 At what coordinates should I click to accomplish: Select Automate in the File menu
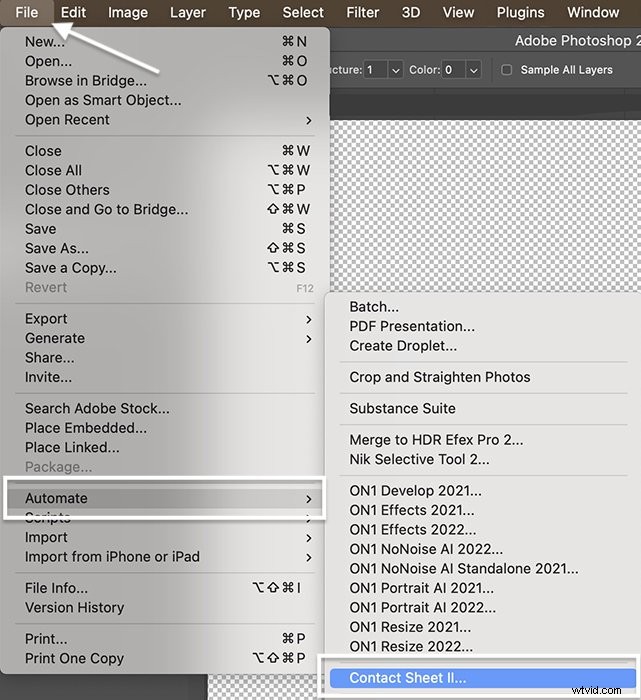(165, 498)
